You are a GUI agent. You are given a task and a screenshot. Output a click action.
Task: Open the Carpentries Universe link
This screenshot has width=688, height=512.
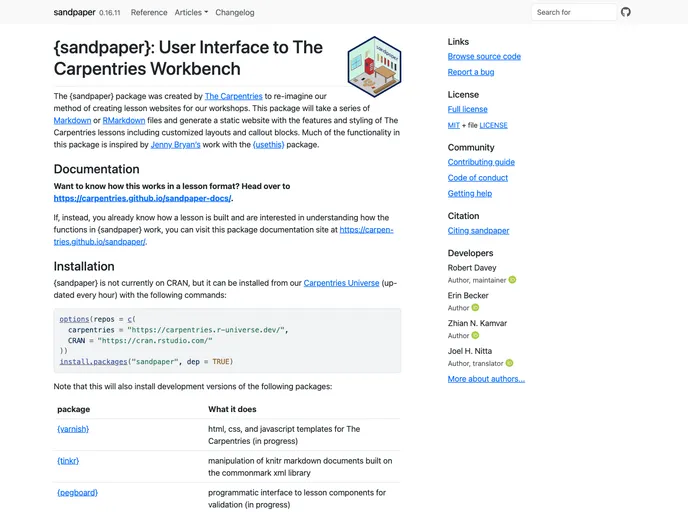click(341, 283)
